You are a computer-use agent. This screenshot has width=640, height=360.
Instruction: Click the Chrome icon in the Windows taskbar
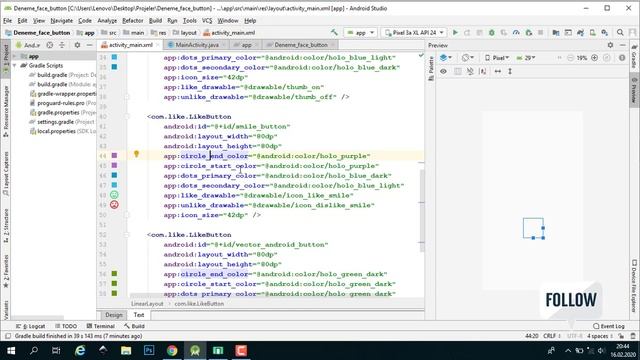pos(172,350)
